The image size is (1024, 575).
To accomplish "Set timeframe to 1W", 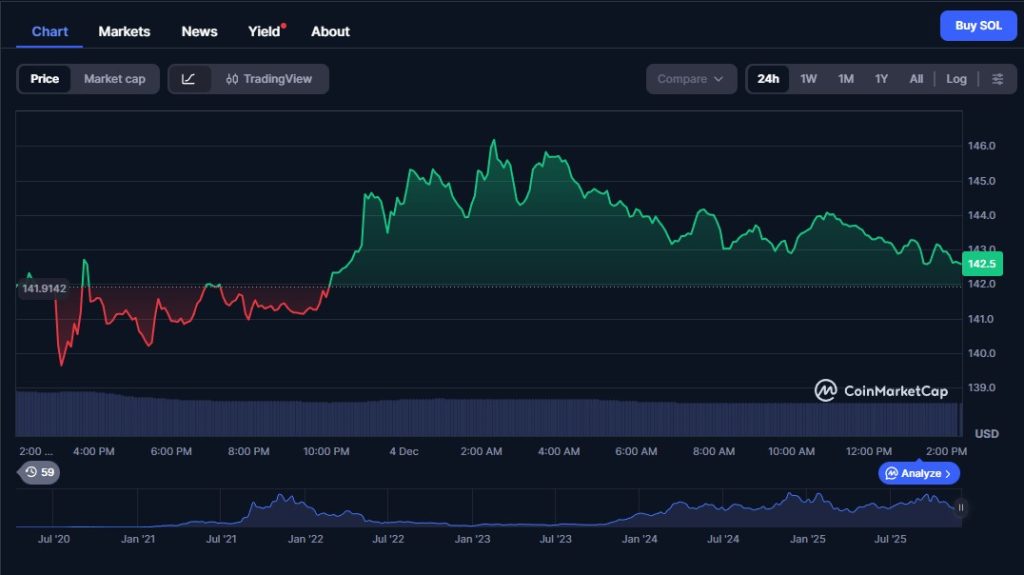I will (x=808, y=79).
